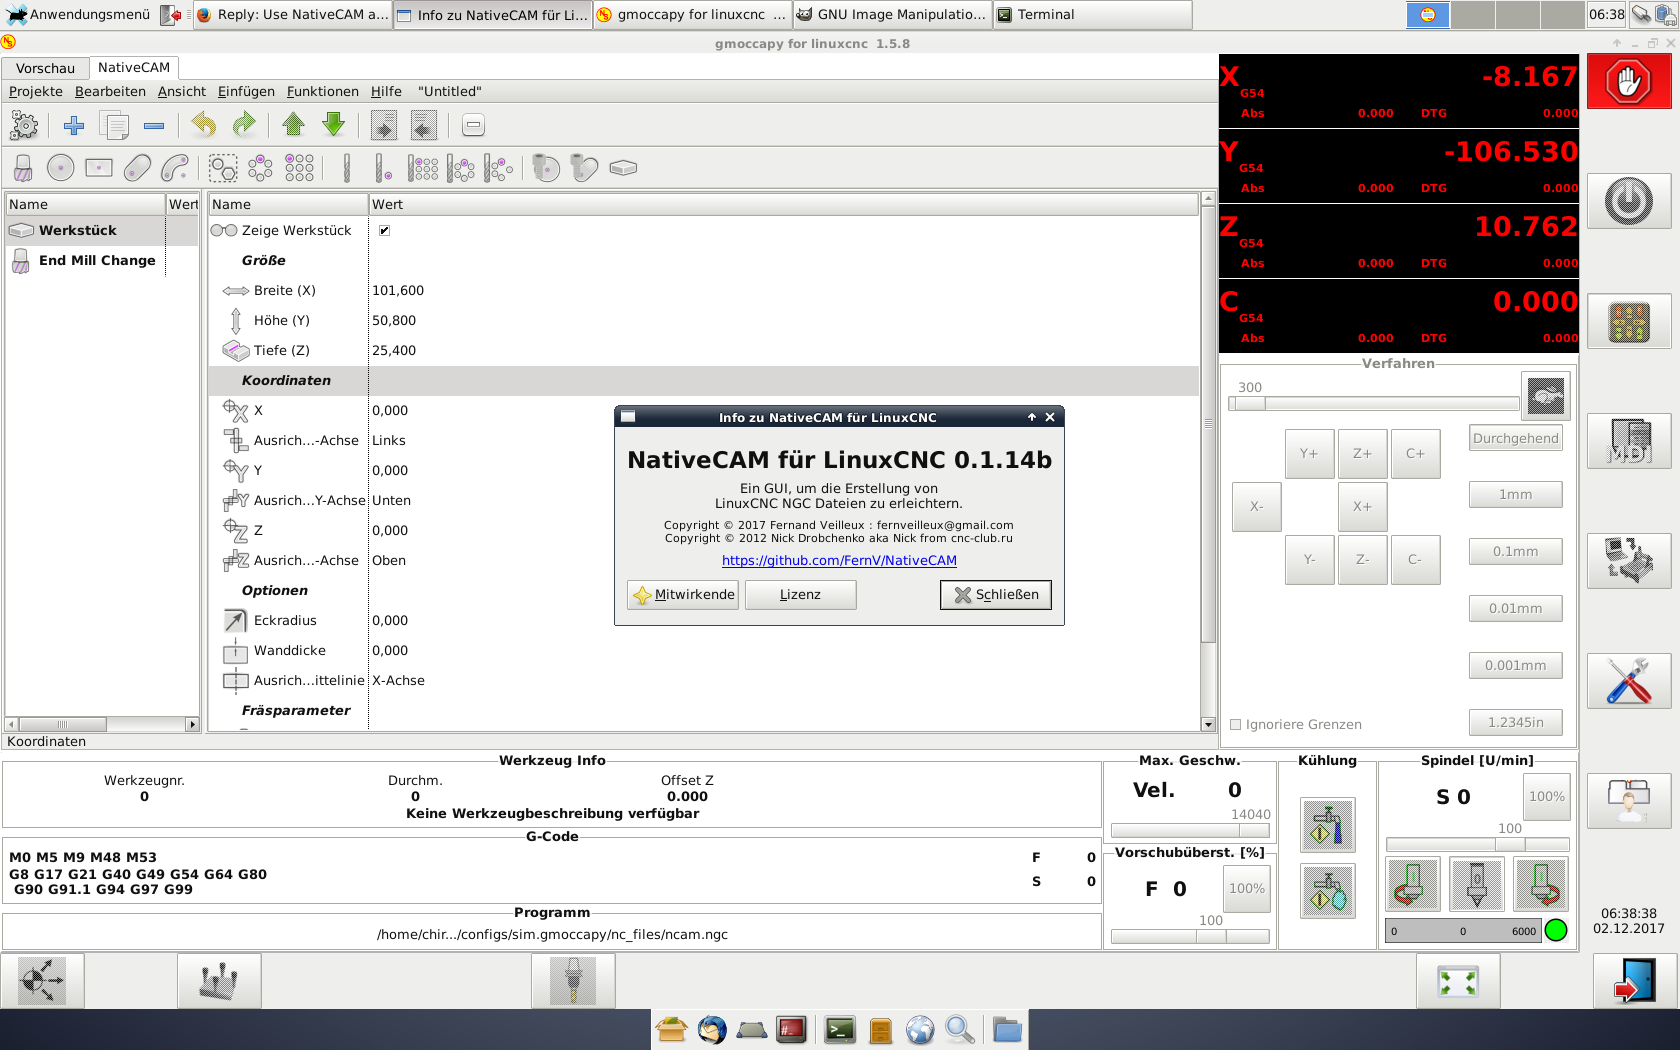Click the Schließen button

pyautogui.click(x=996, y=594)
